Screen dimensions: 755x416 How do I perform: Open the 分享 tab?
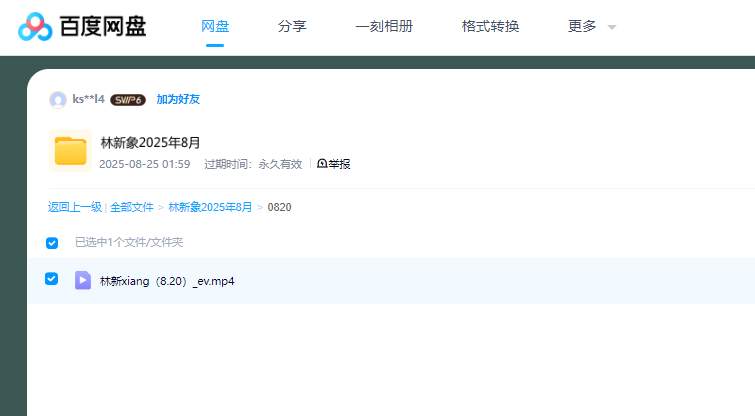[292, 26]
